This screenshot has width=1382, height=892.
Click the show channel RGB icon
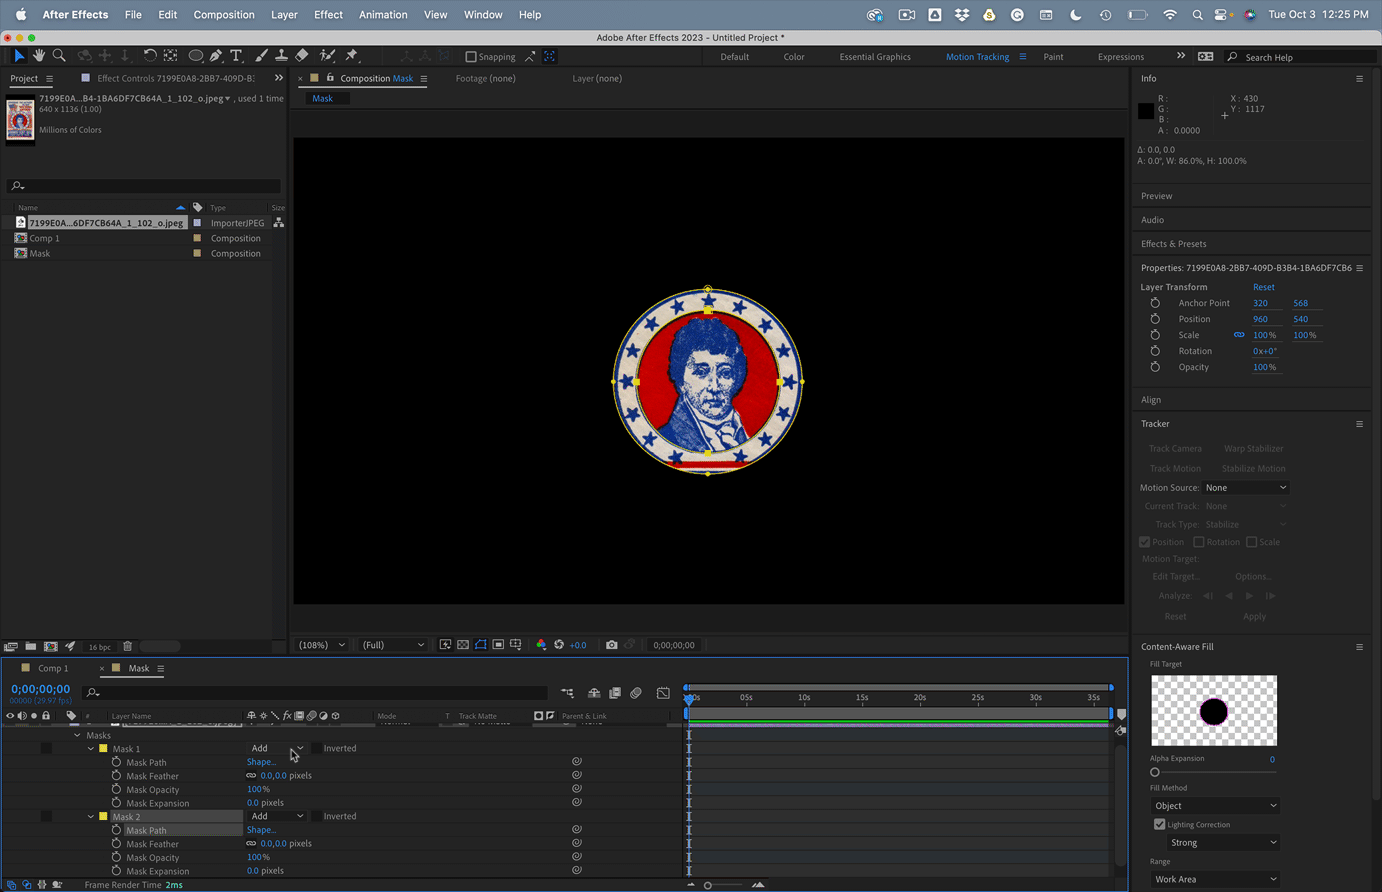(541, 645)
